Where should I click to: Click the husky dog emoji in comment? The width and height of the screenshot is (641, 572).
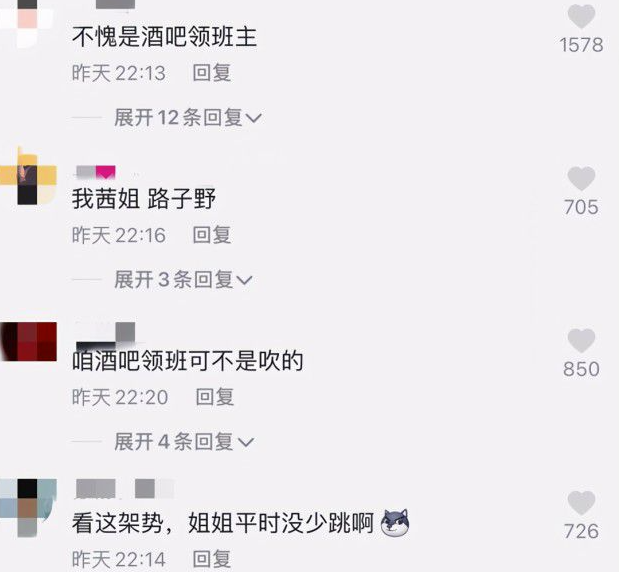click(395, 523)
